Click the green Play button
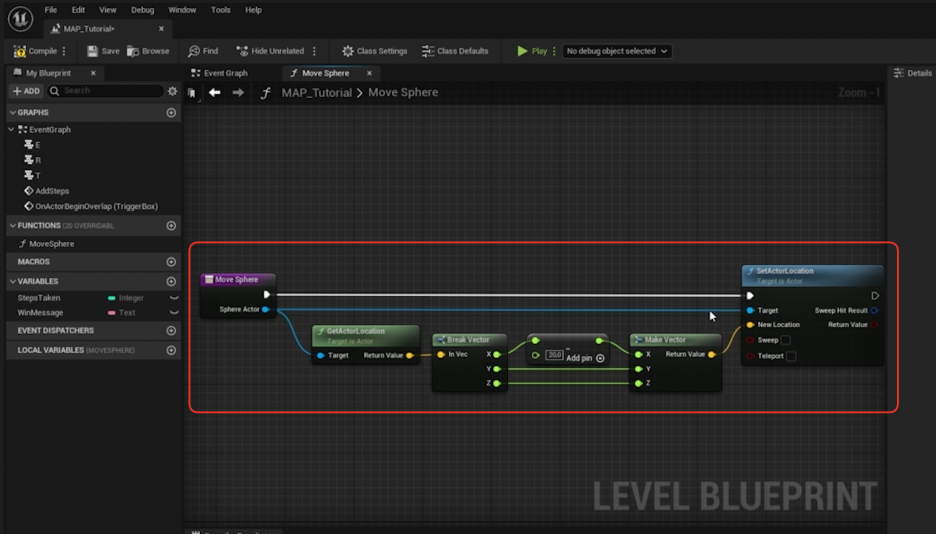This screenshot has width=936, height=534. pos(532,51)
